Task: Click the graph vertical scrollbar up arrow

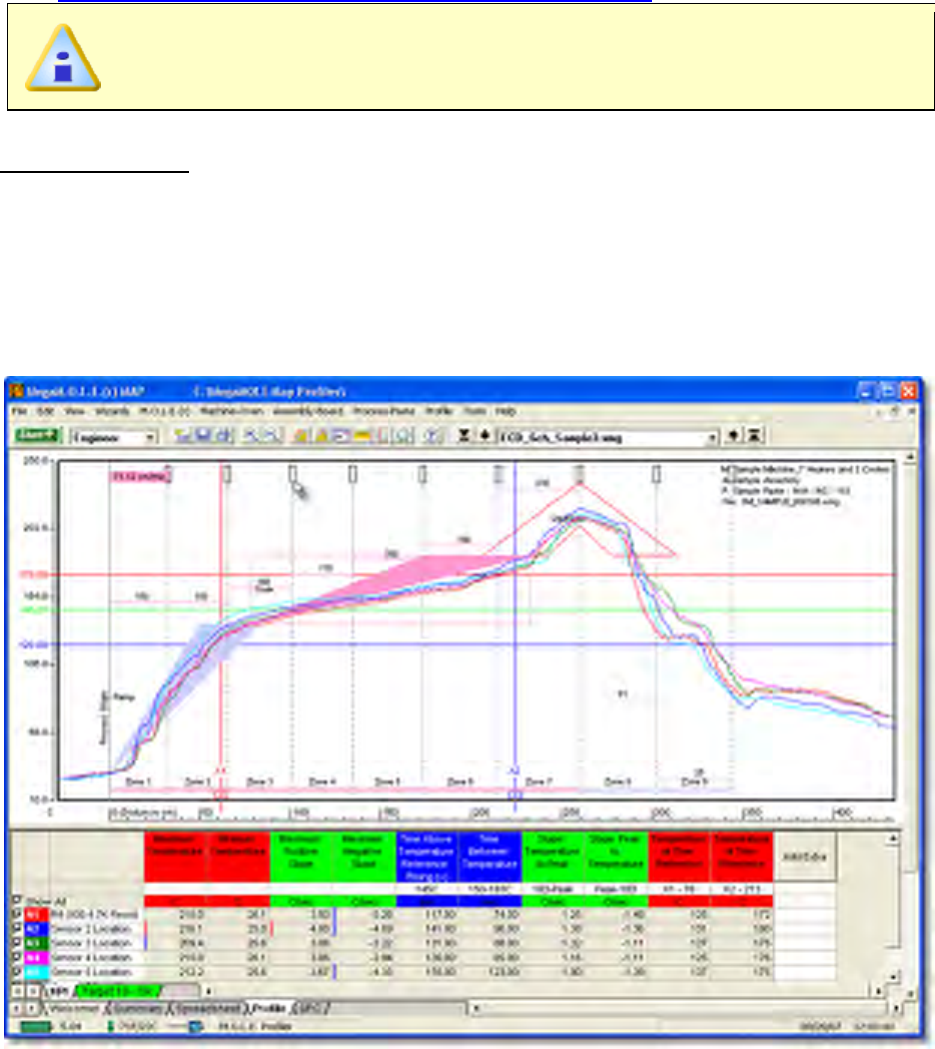Action: coord(910,458)
